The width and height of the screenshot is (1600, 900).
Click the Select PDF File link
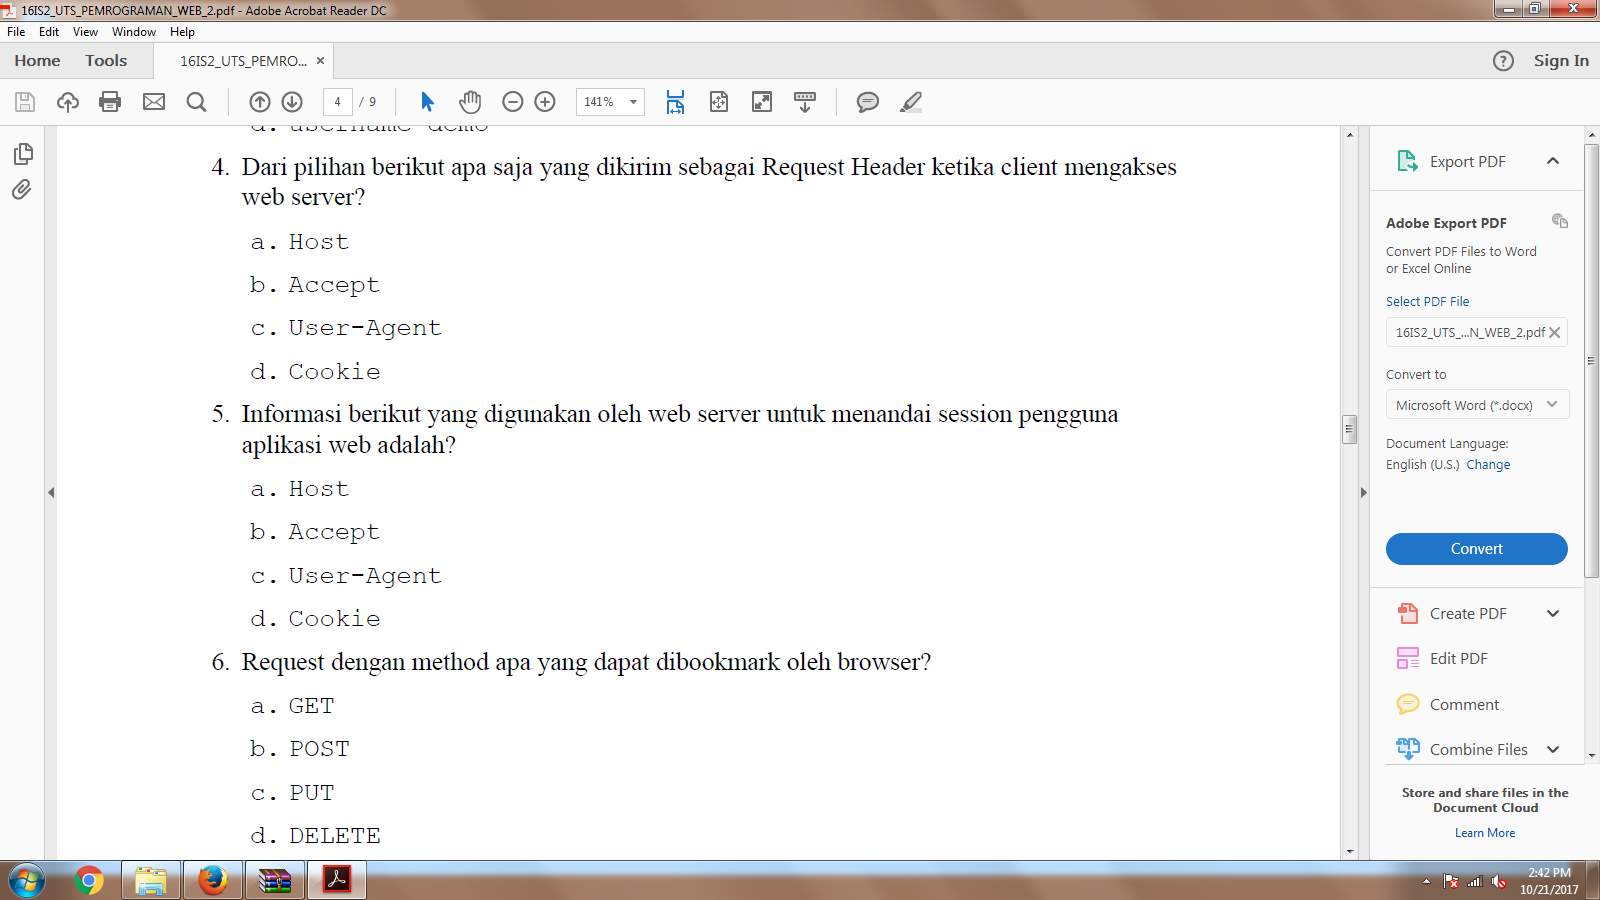[1427, 301]
